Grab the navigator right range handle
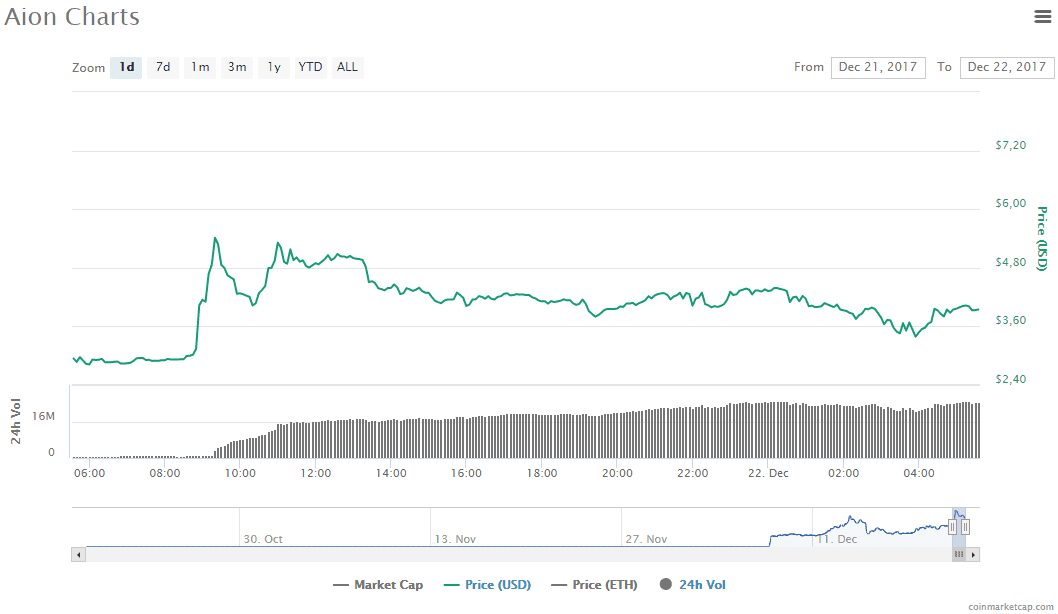The image size is (1058, 614). [966, 527]
